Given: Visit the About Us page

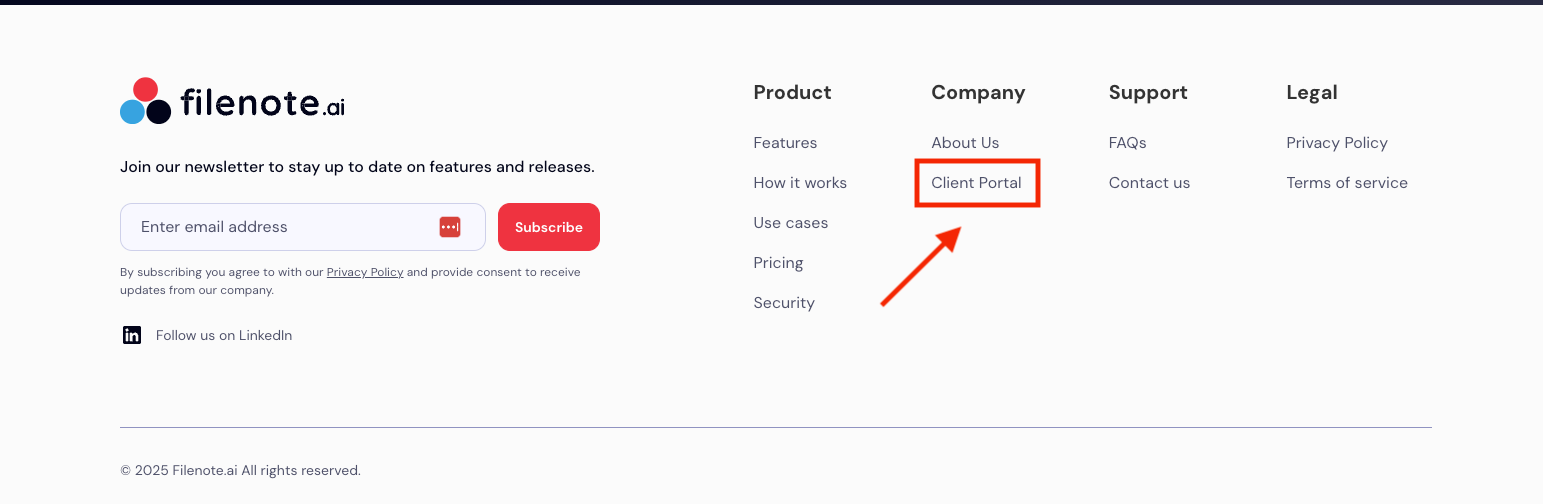Looking at the screenshot, I should click(x=965, y=143).
